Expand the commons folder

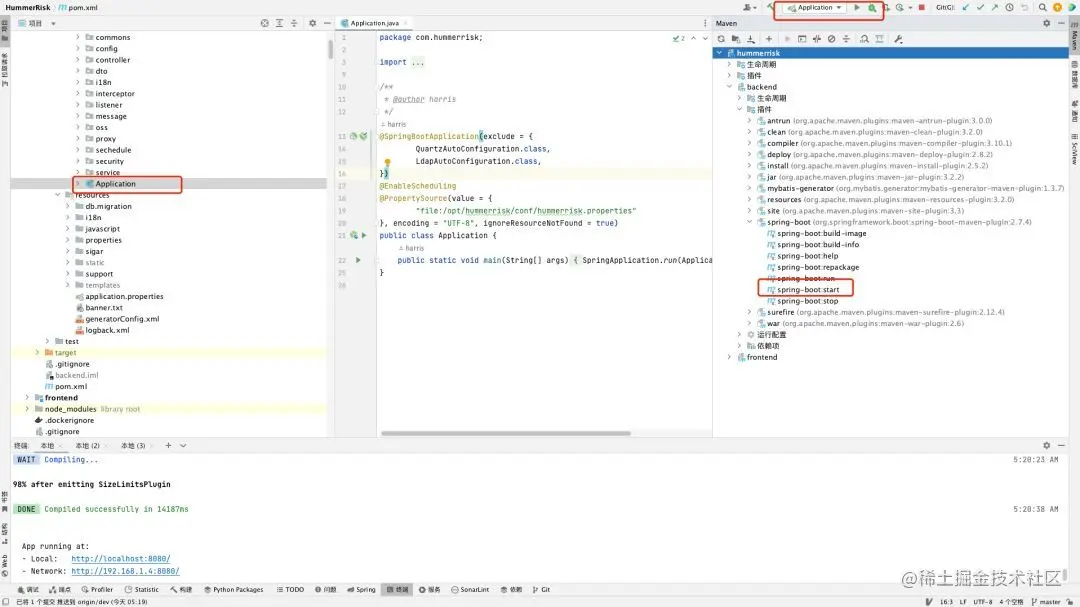click(78, 37)
